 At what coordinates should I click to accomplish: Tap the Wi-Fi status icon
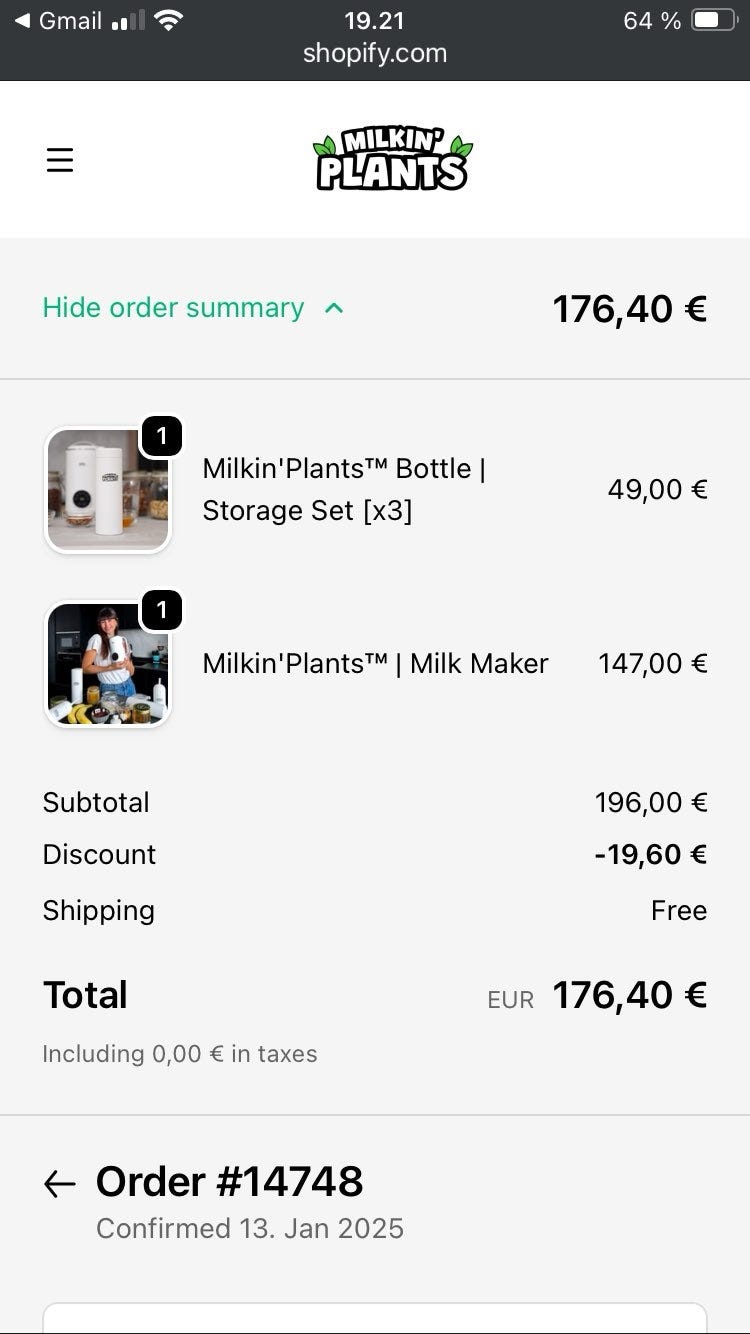(x=169, y=21)
